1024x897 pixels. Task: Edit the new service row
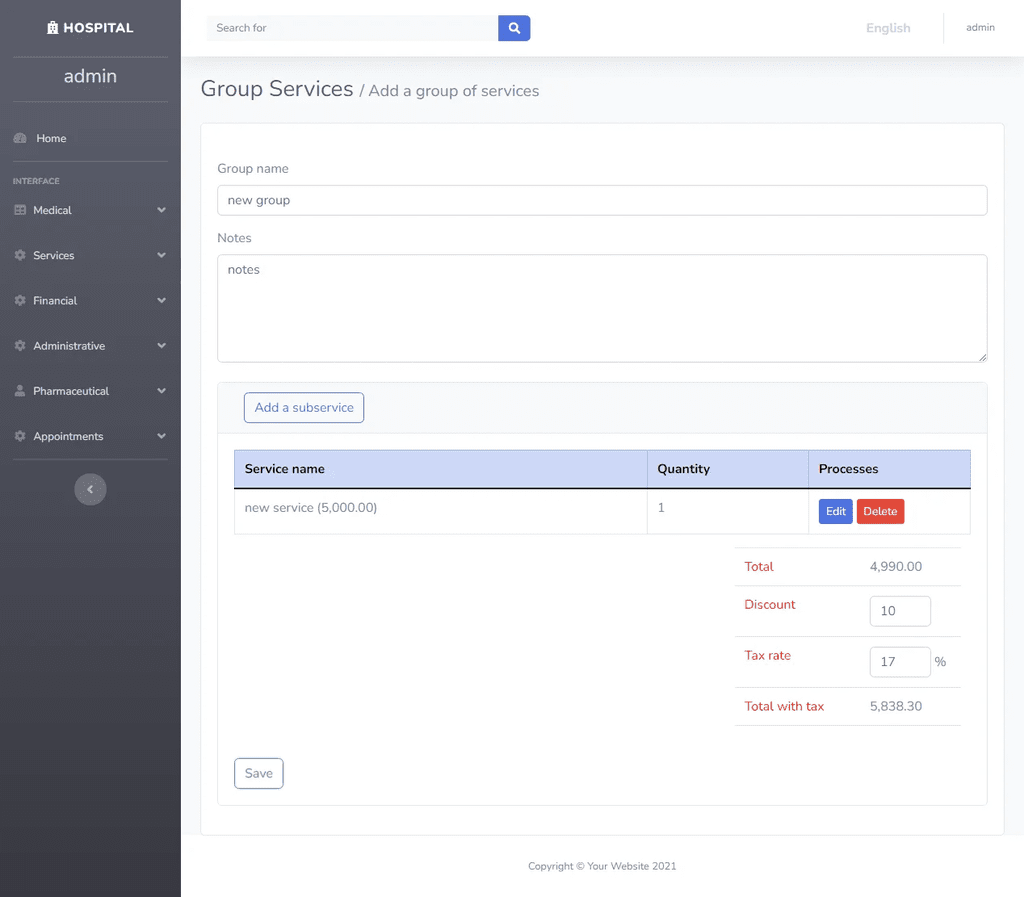(x=835, y=511)
